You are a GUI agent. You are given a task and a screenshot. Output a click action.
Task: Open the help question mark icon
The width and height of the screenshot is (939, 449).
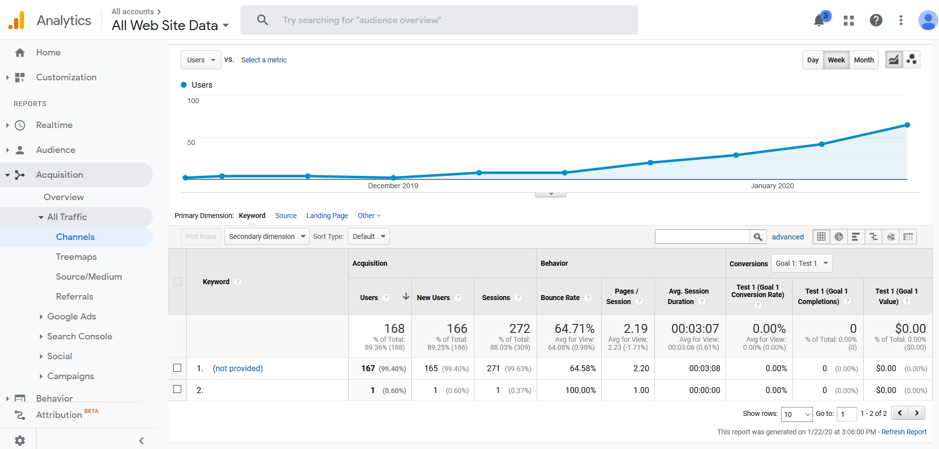(x=876, y=20)
